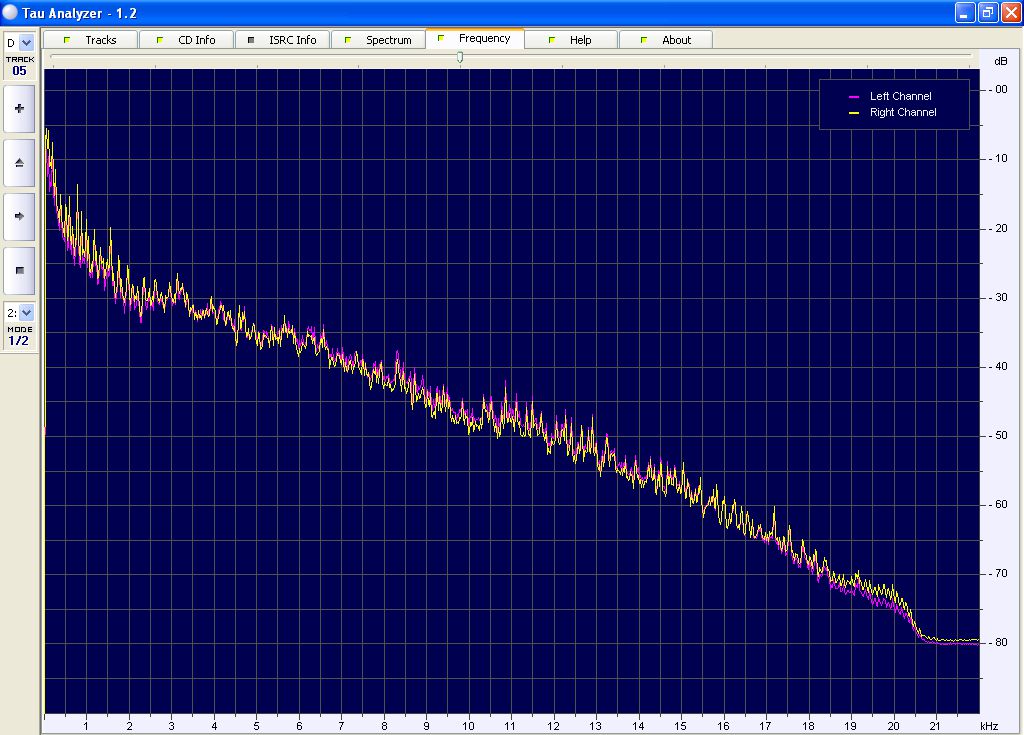Expand the mode selection dropdown
Image resolution: width=1024 pixels, height=735 pixels.
(26, 313)
